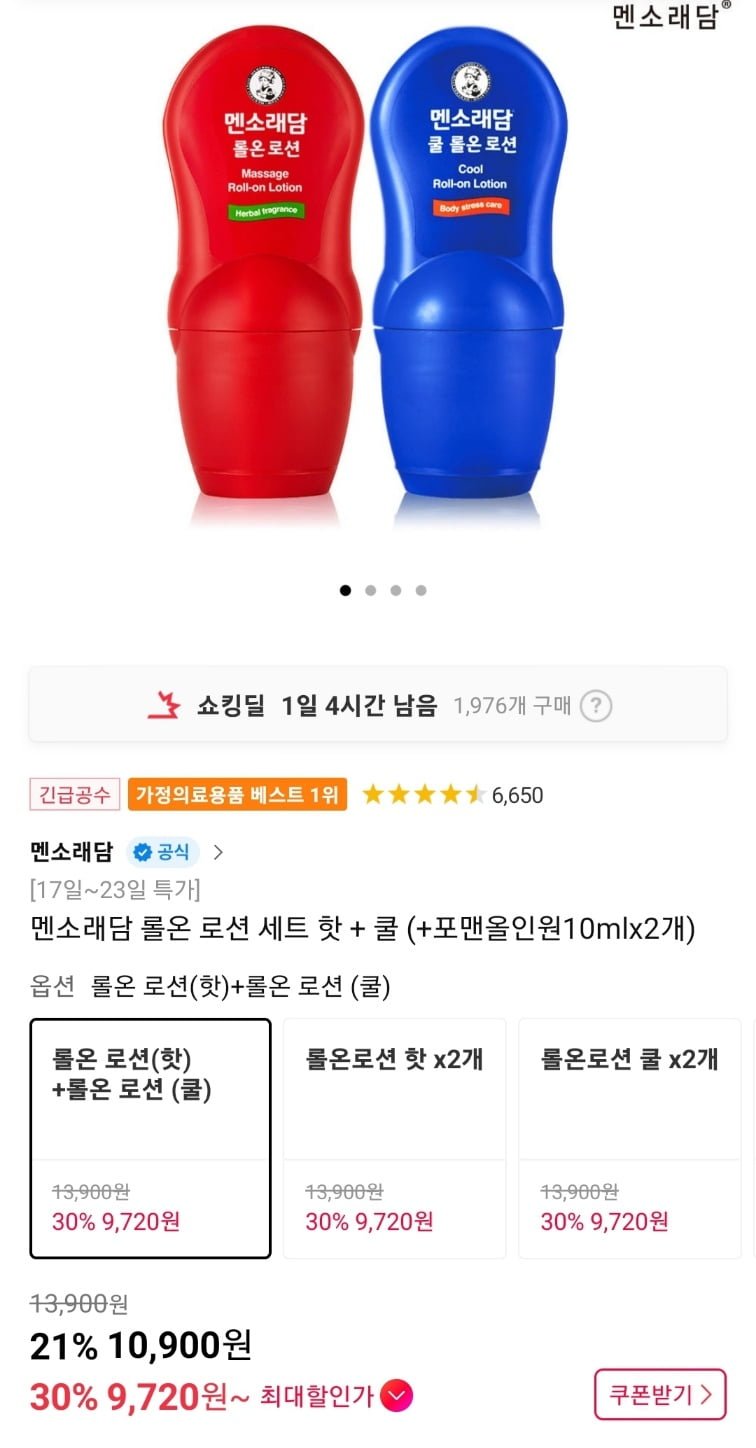Tap the 쿠폰받기 coupon button
Screen dimensions: 756x1448
coord(660,1394)
